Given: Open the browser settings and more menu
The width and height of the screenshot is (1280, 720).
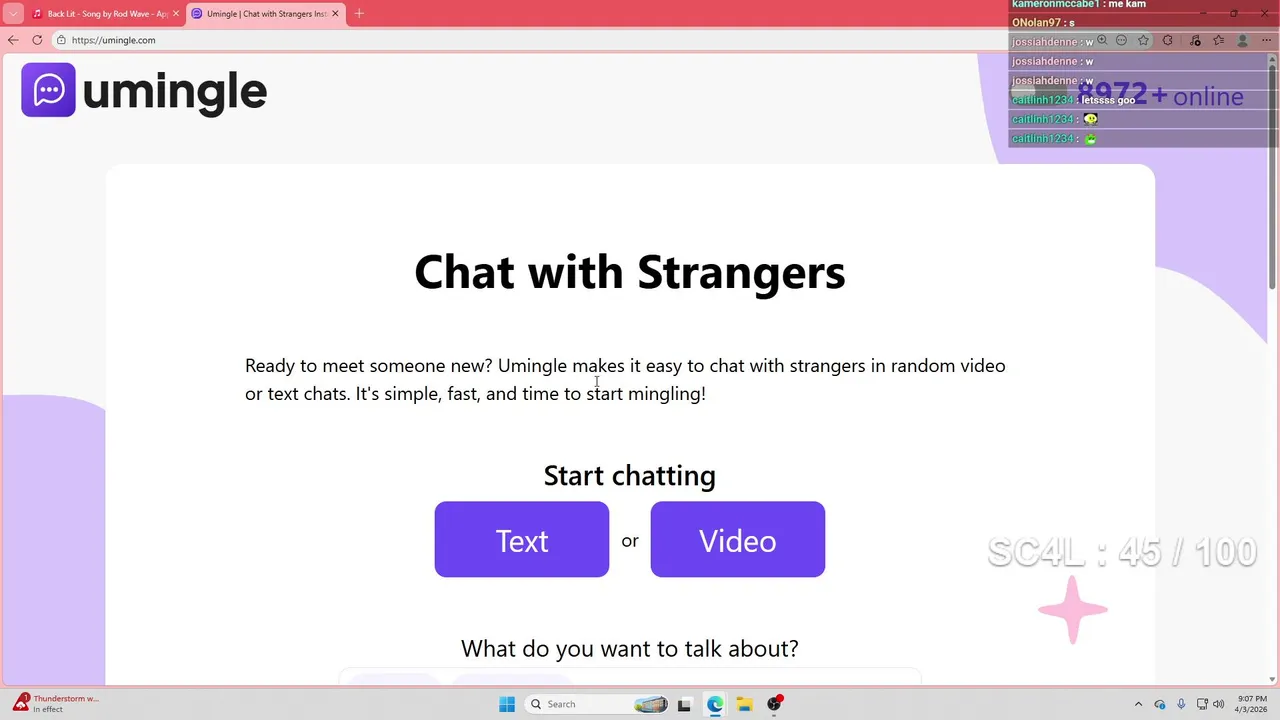Looking at the screenshot, I should click(x=1267, y=41).
